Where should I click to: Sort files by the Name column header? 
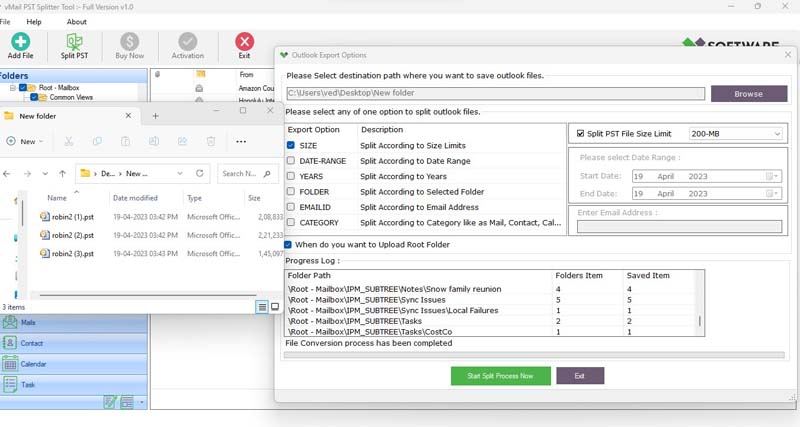click(x=57, y=198)
